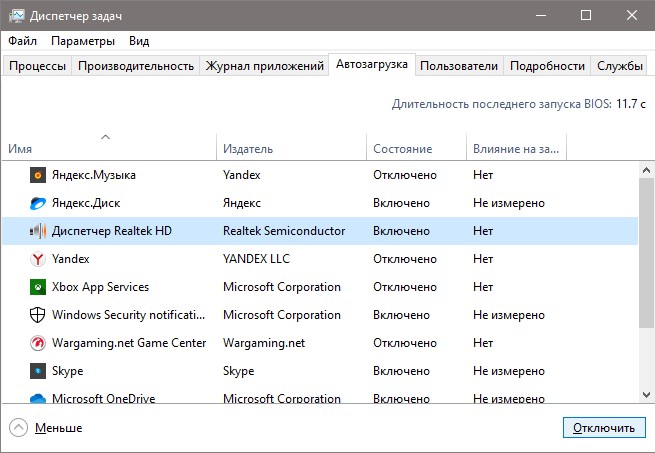Open the Подробности tab
This screenshot has width=655, height=453.
(547, 66)
